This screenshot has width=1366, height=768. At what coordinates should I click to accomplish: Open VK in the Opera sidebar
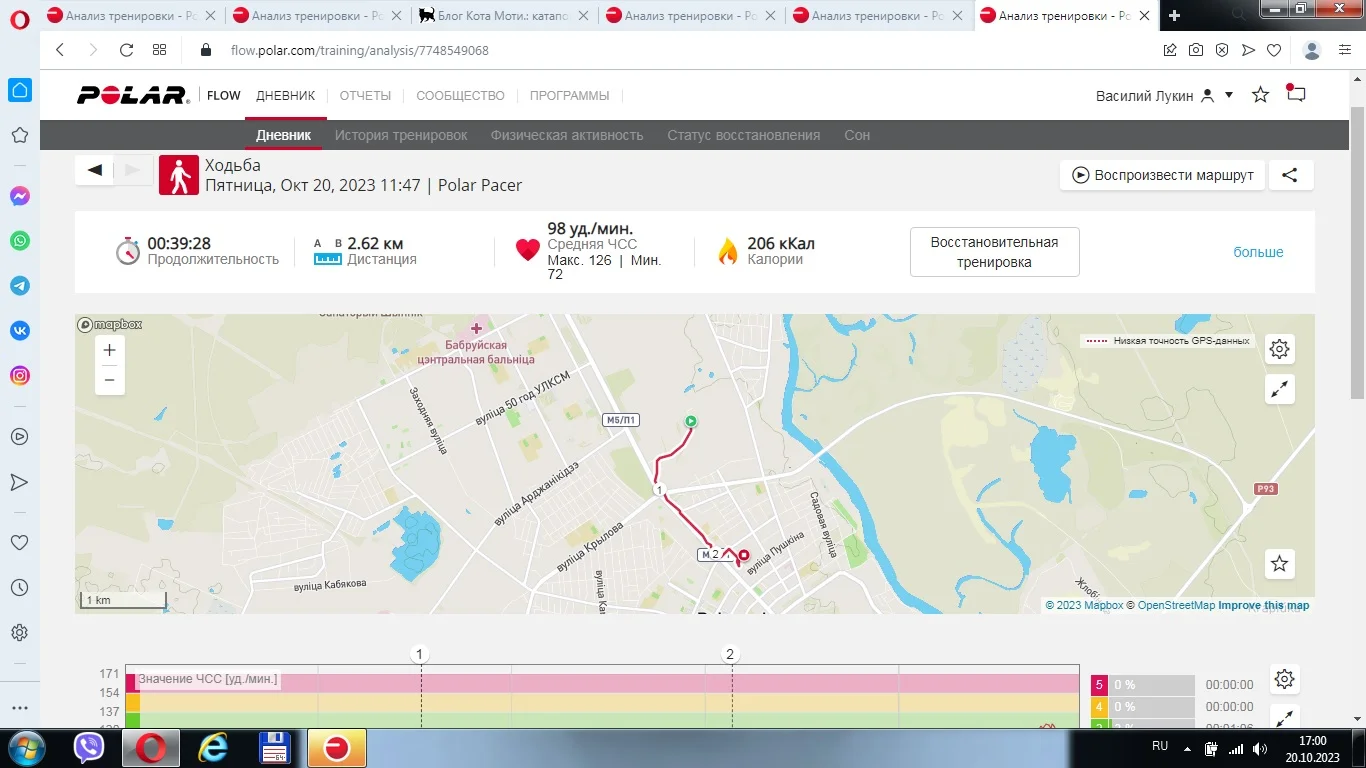(19, 331)
